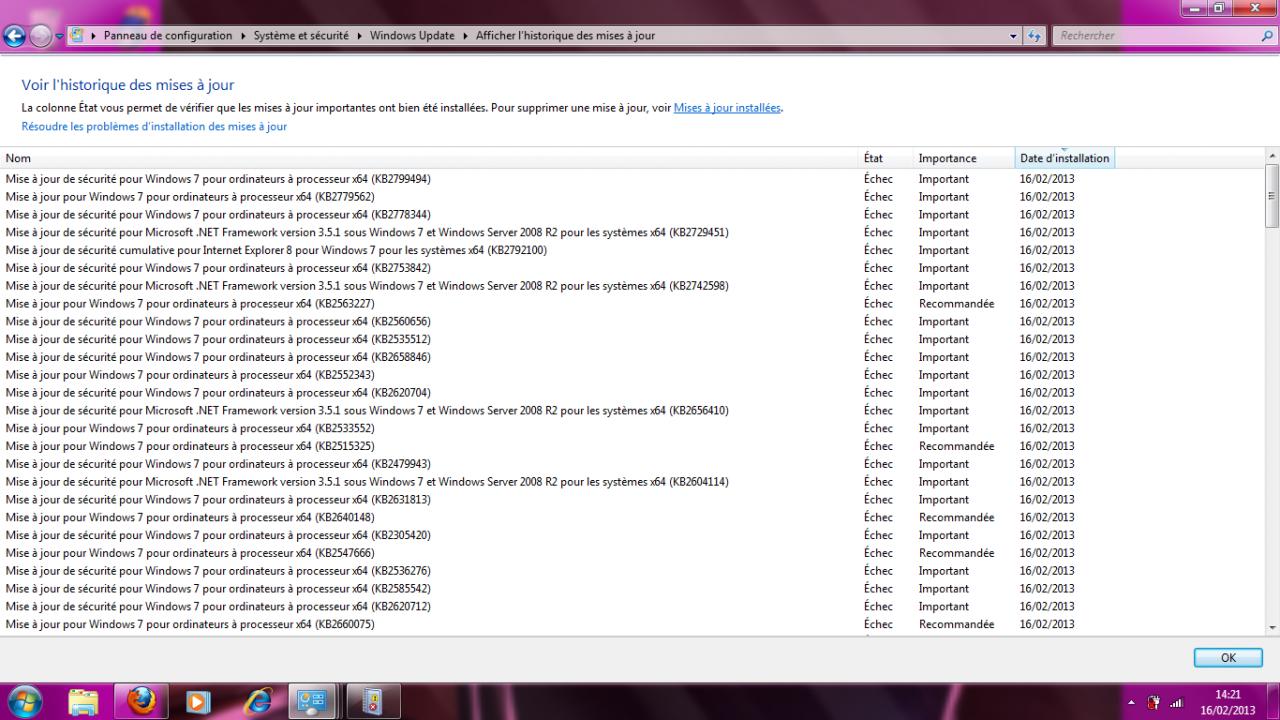Viewport: 1280px width, 720px height.
Task: Select the .NET Framework update KB2604114
Action: 632,482
